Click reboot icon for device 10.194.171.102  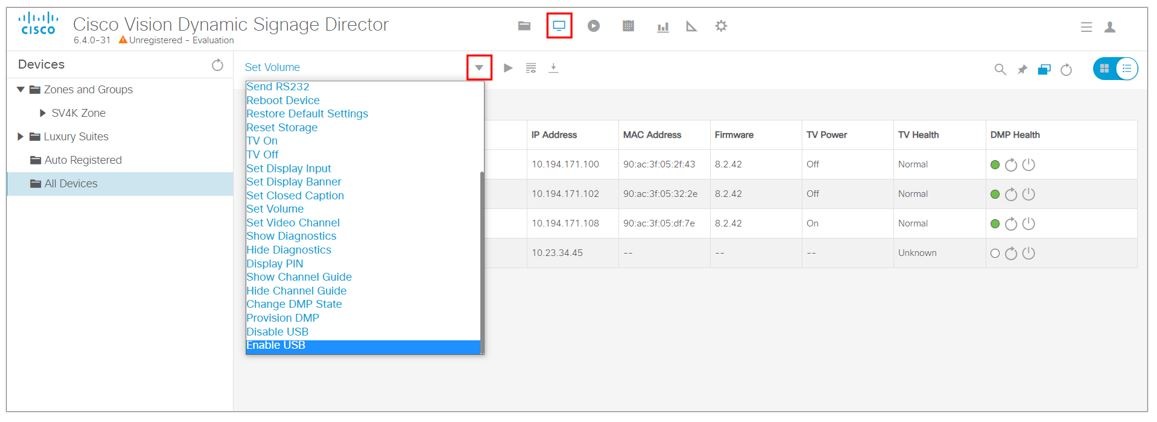pyautogui.click(x=1012, y=194)
